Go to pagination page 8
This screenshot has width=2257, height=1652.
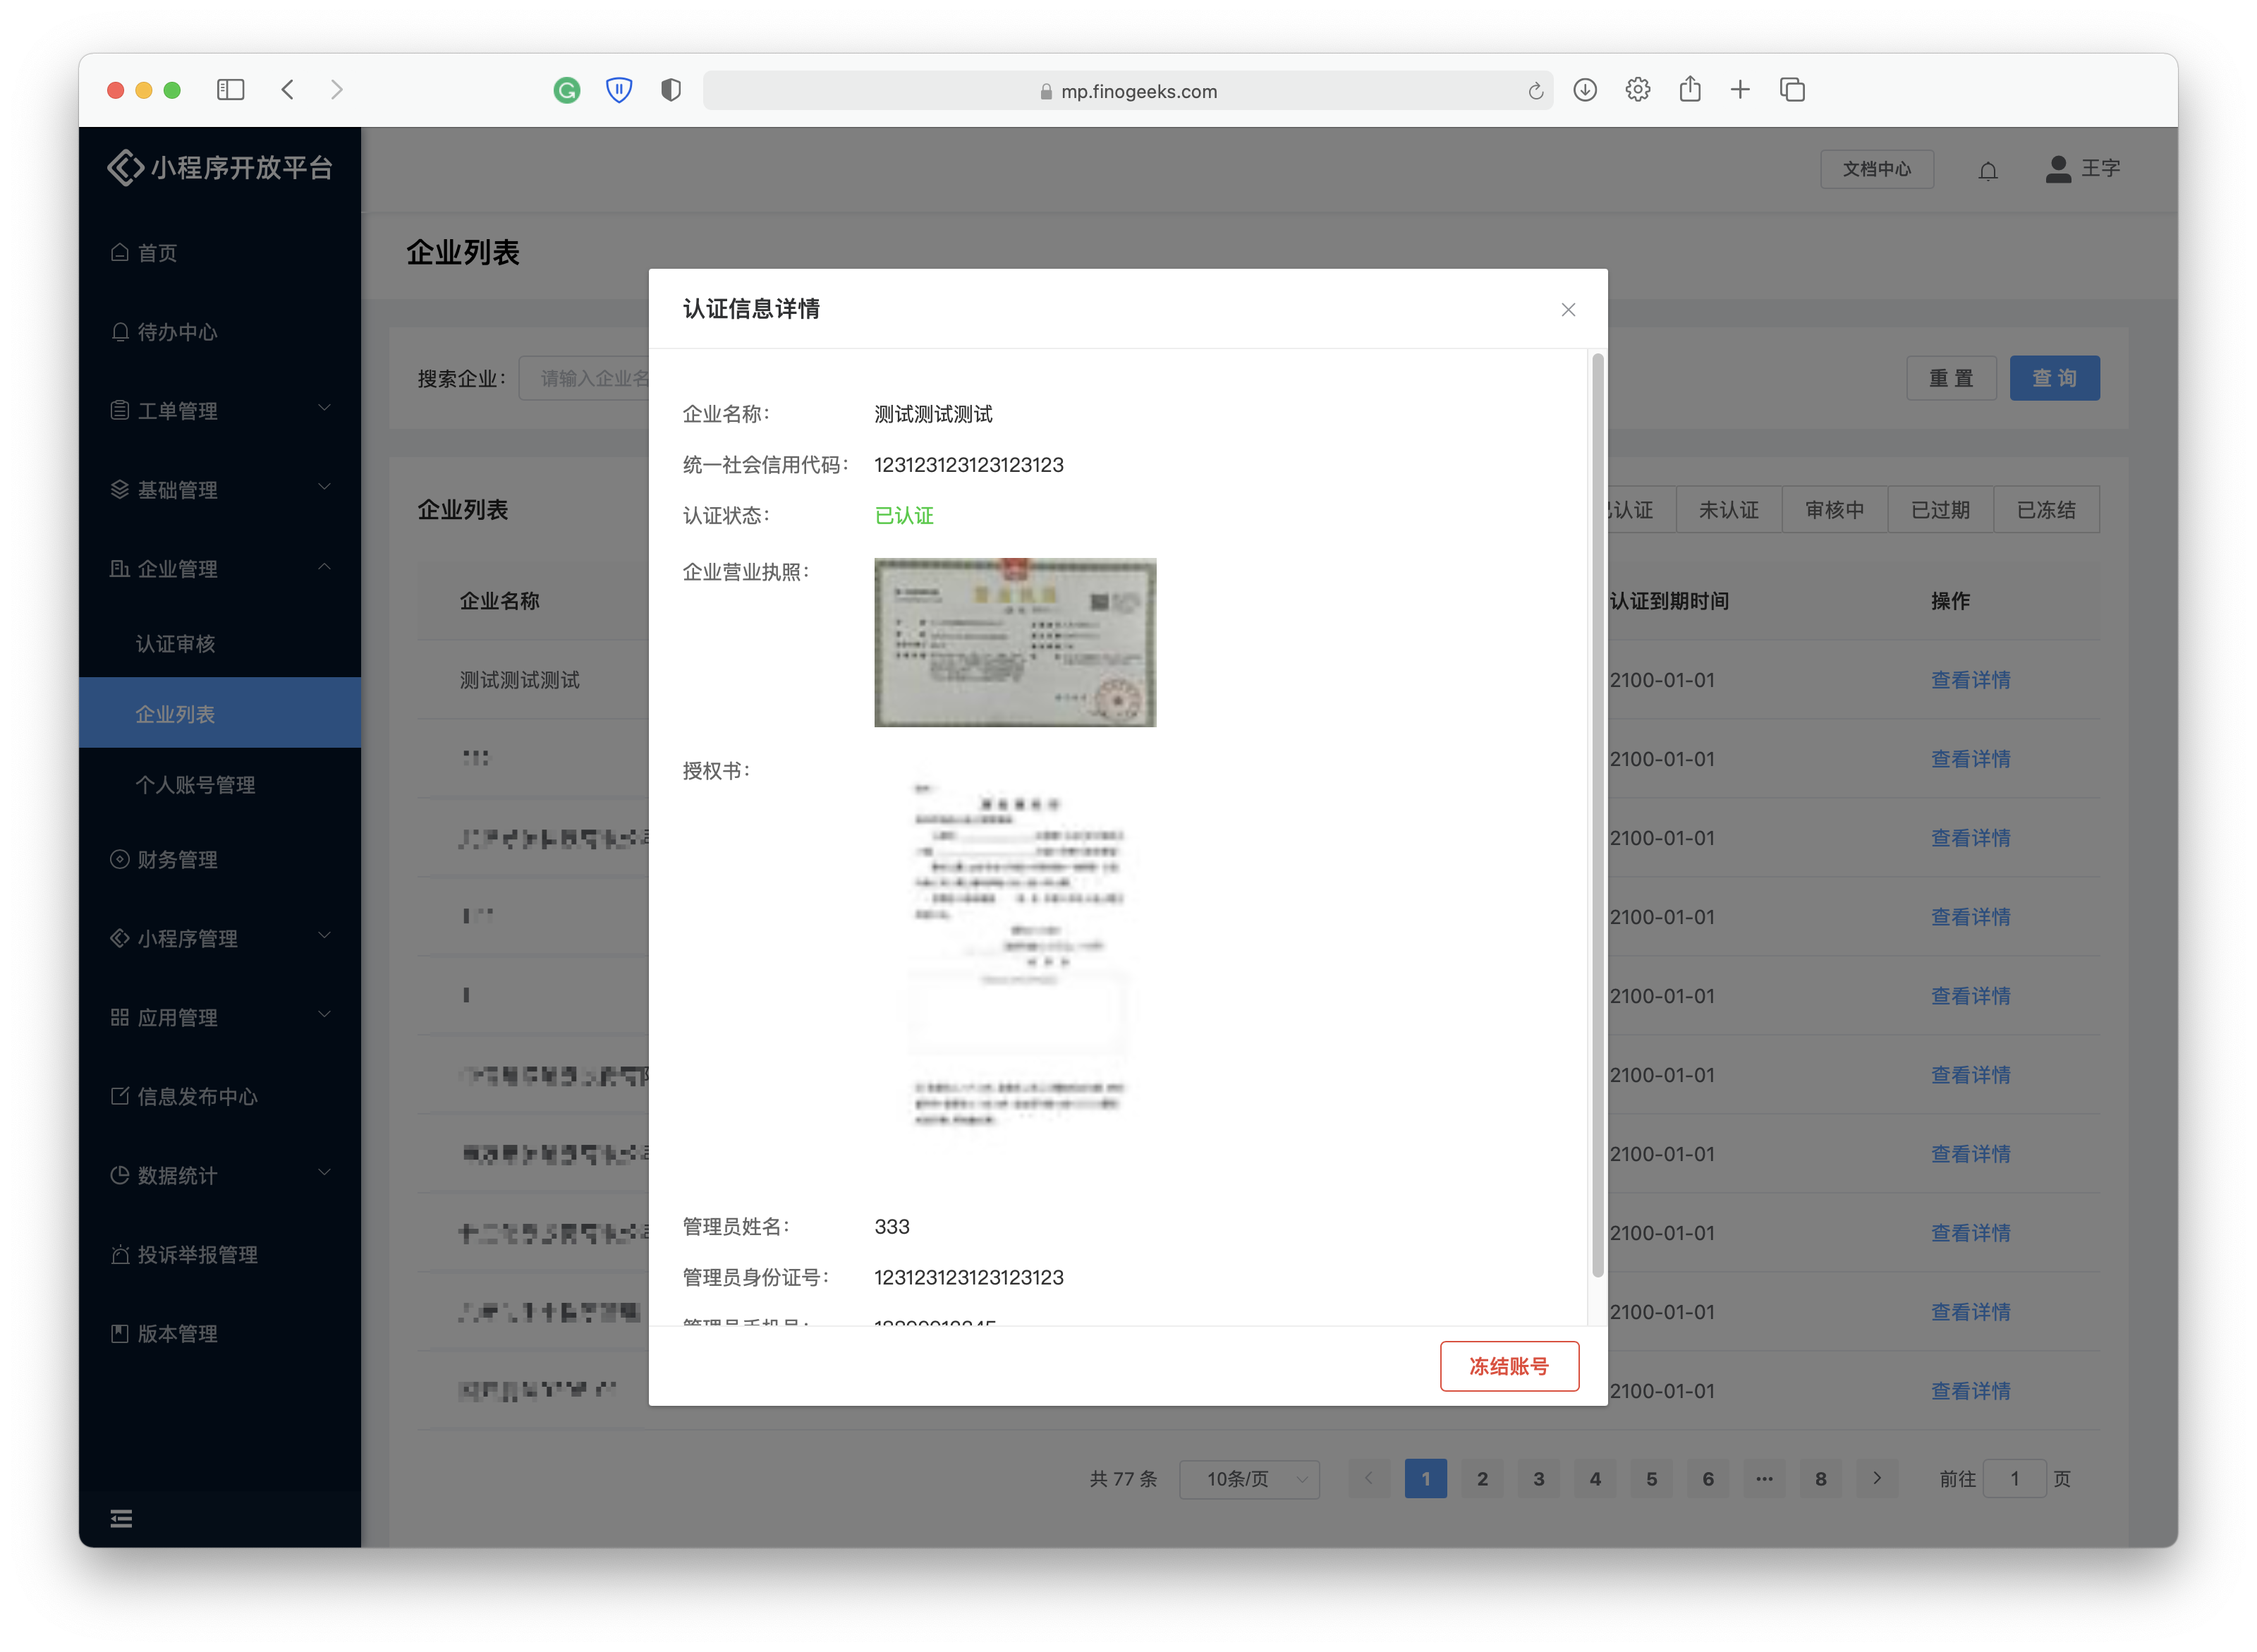(1820, 1478)
